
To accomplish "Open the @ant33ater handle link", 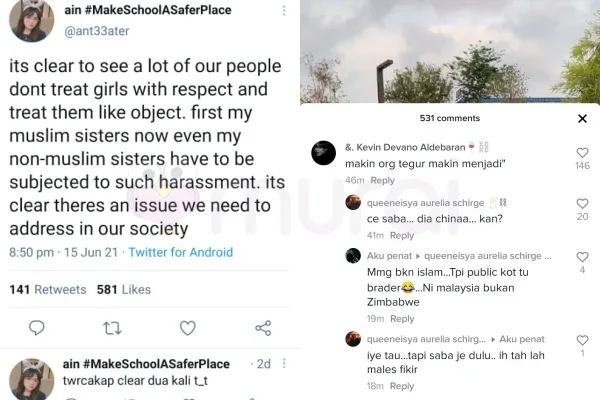I will point(99,30).
